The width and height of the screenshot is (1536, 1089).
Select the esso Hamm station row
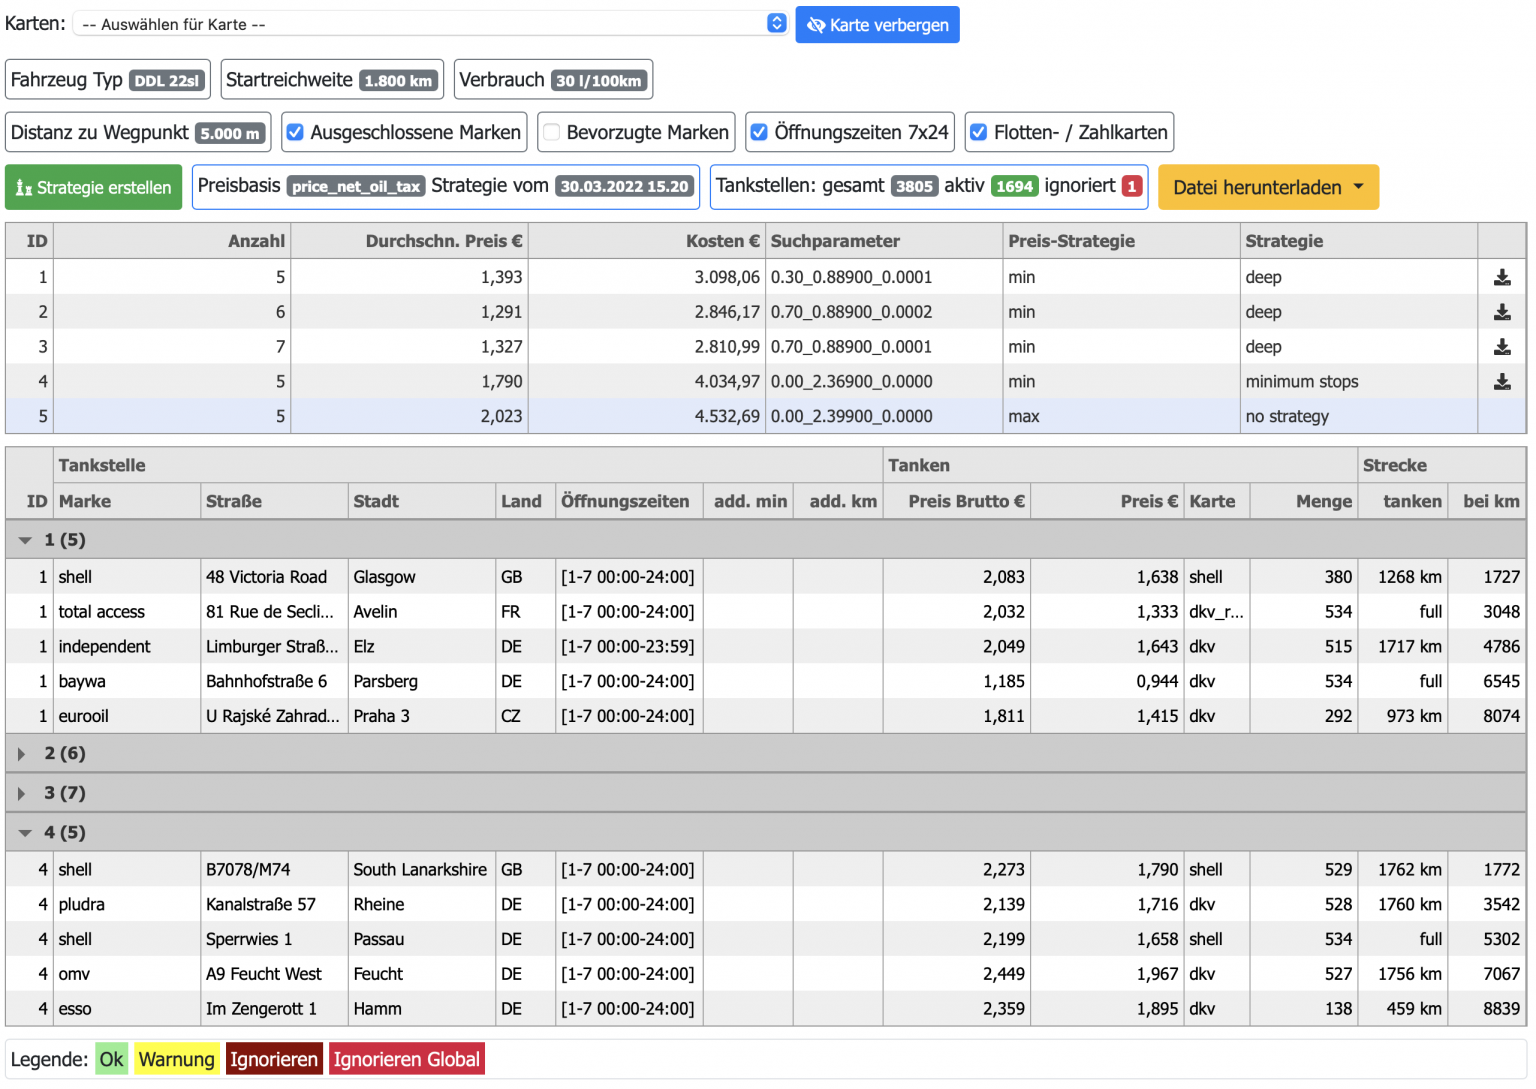766,1009
